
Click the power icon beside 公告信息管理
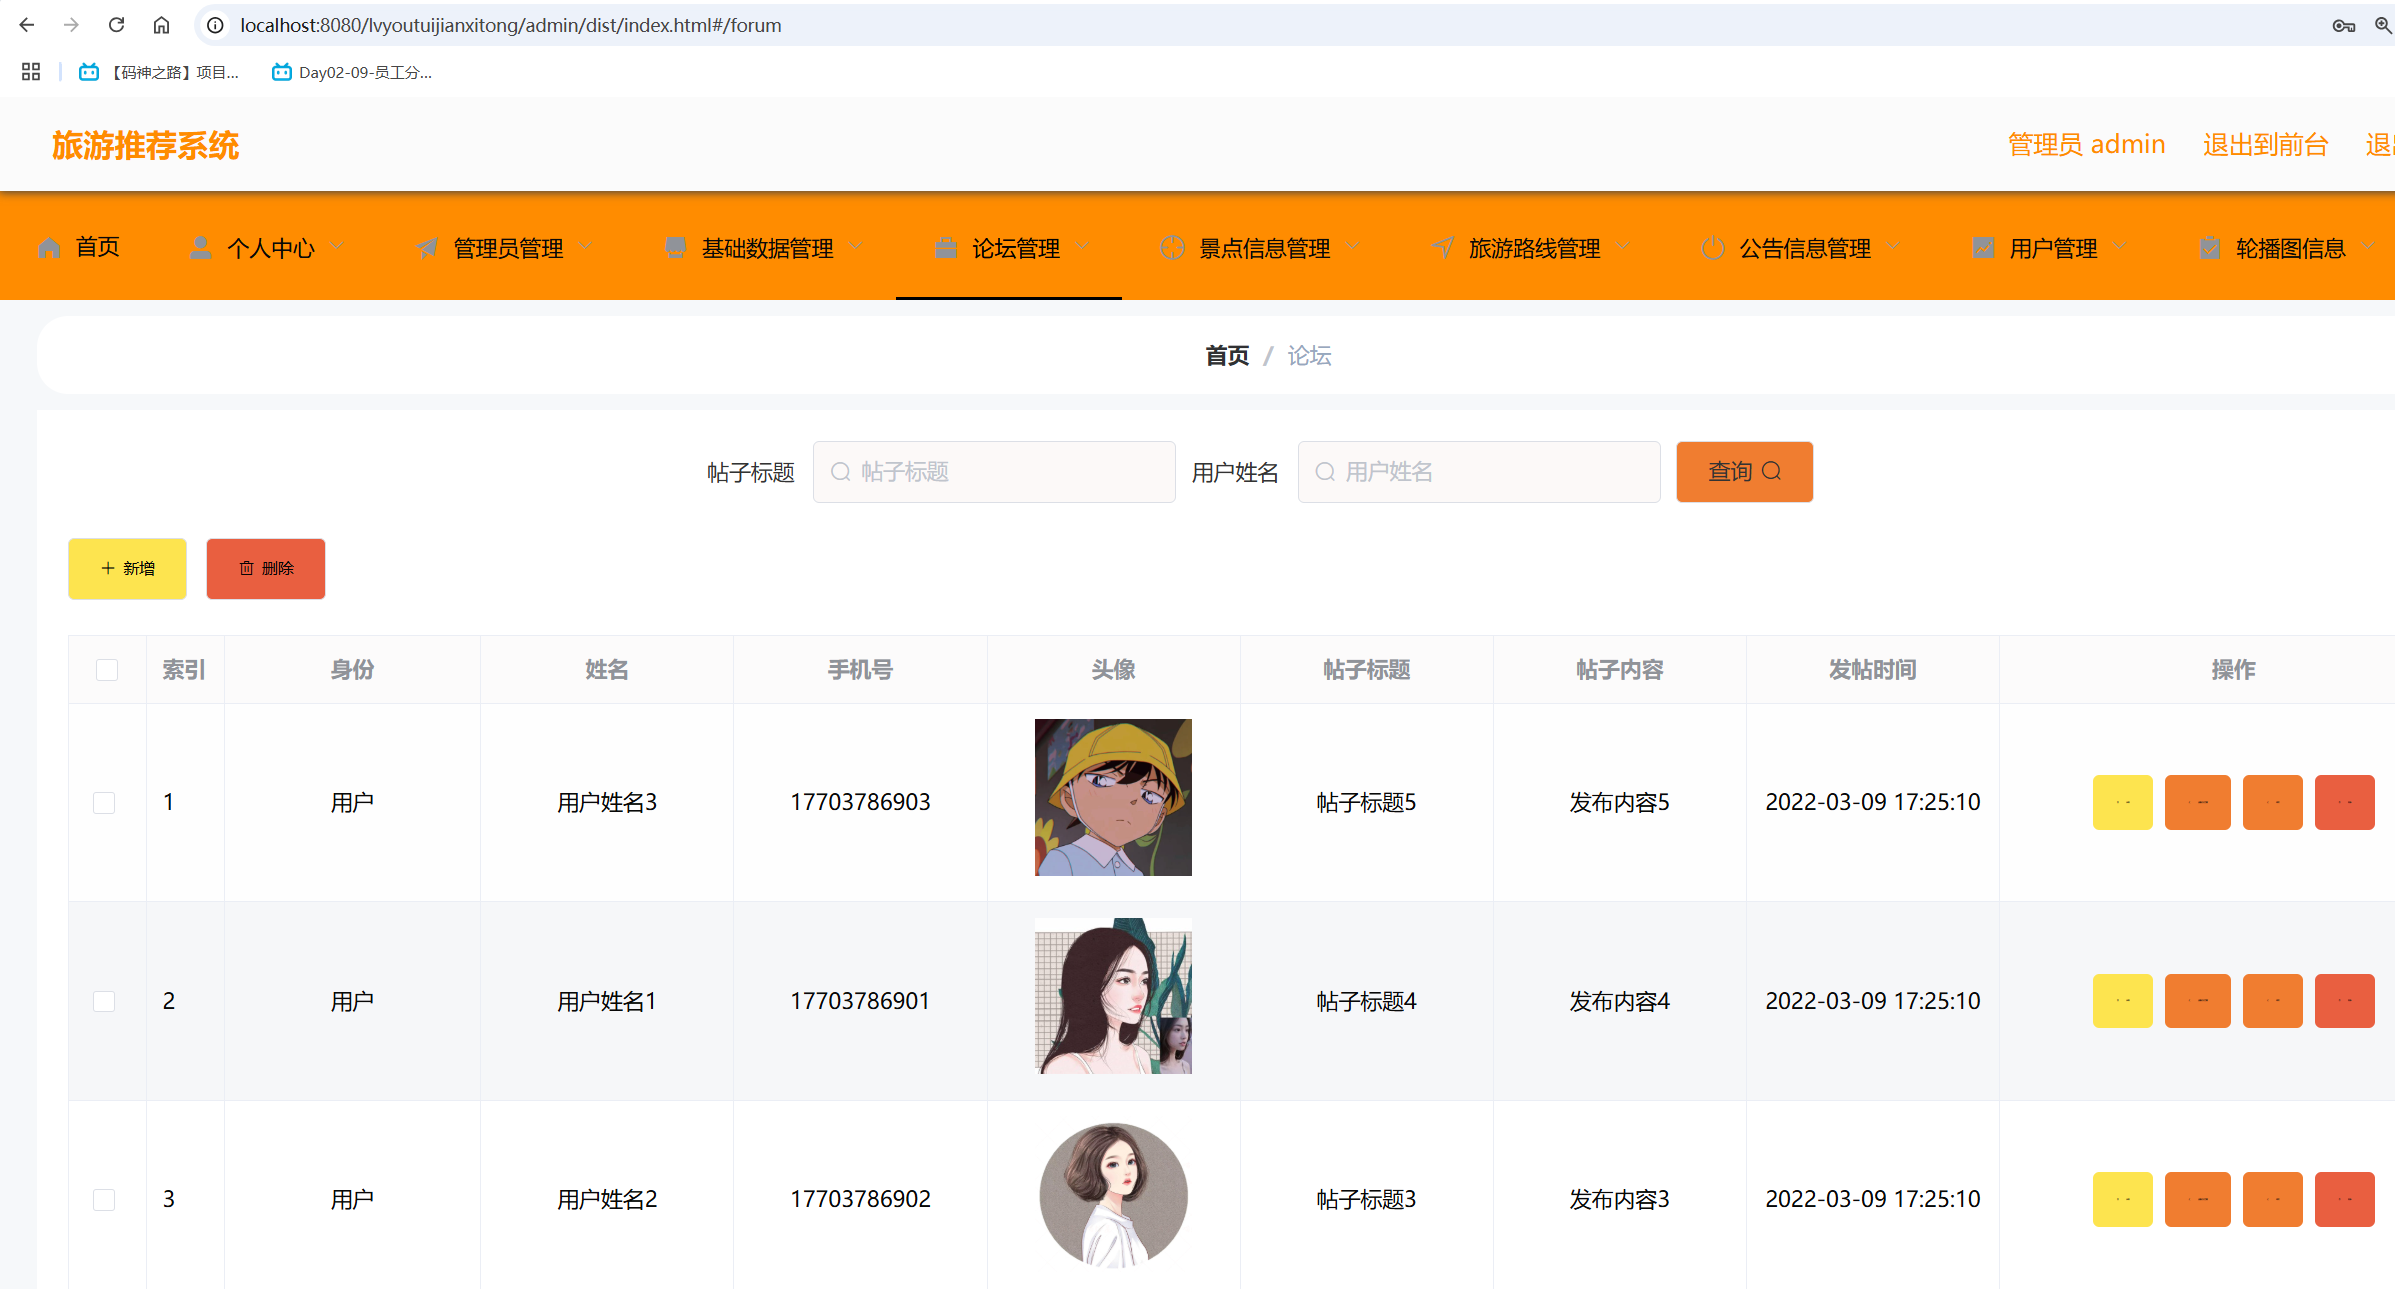click(1712, 248)
